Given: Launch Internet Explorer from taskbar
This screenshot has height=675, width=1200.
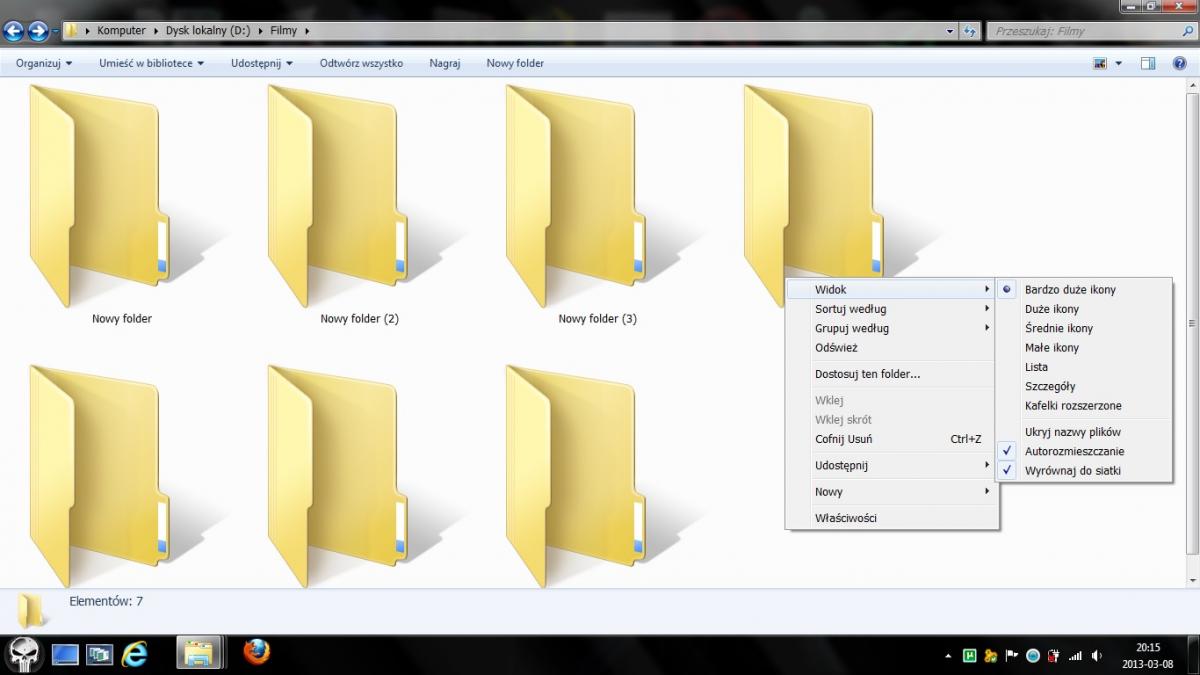Looking at the screenshot, I should click(134, 655).
